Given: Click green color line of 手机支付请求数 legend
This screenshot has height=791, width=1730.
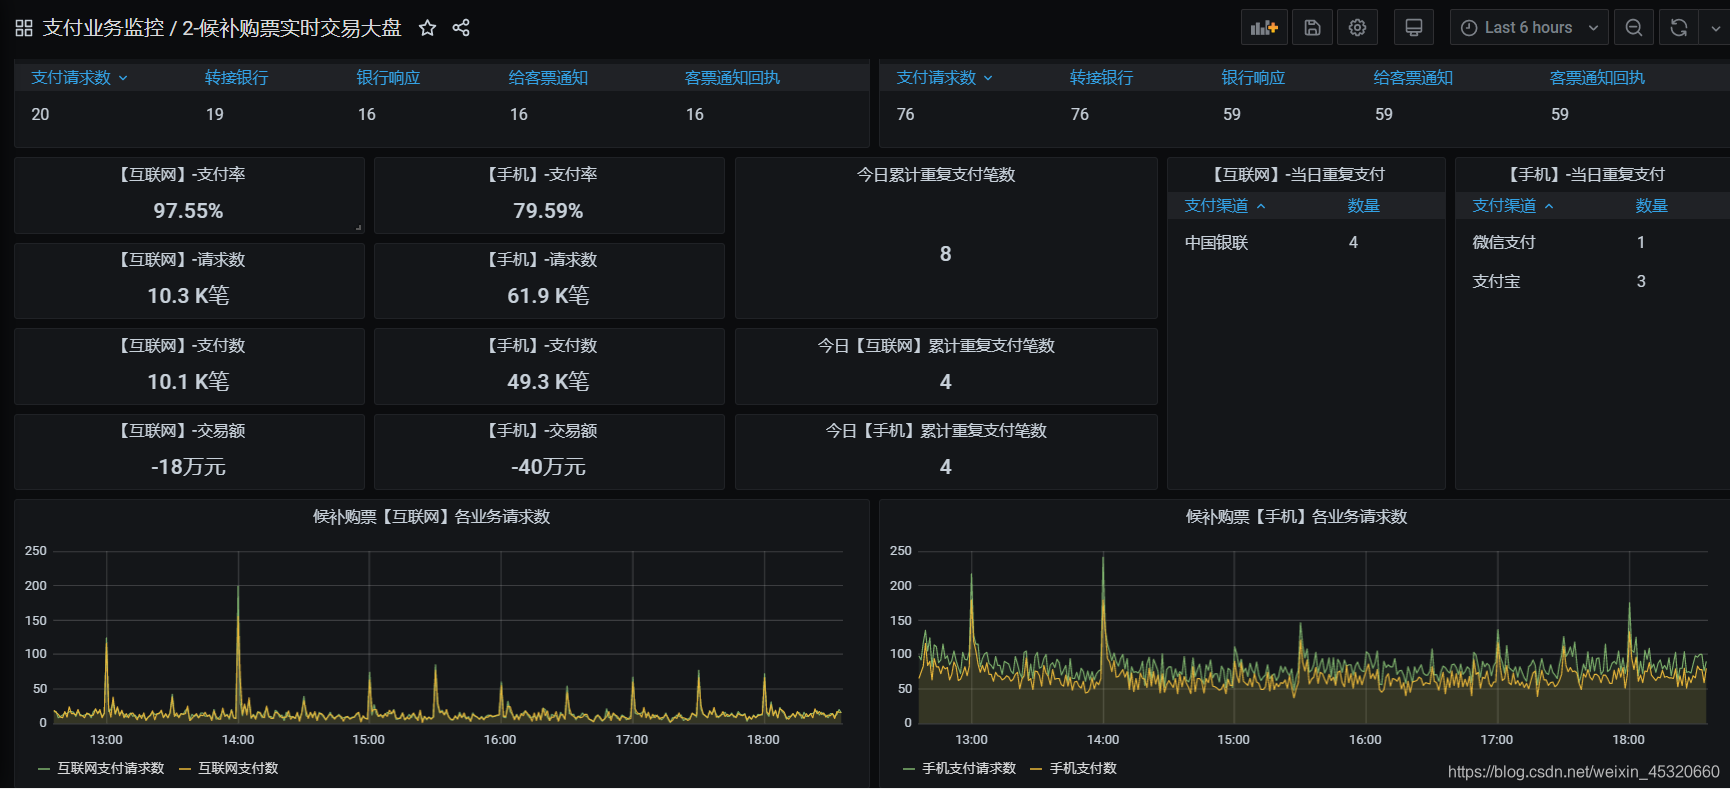Looking at the screenshot, I should coord(909,769).
